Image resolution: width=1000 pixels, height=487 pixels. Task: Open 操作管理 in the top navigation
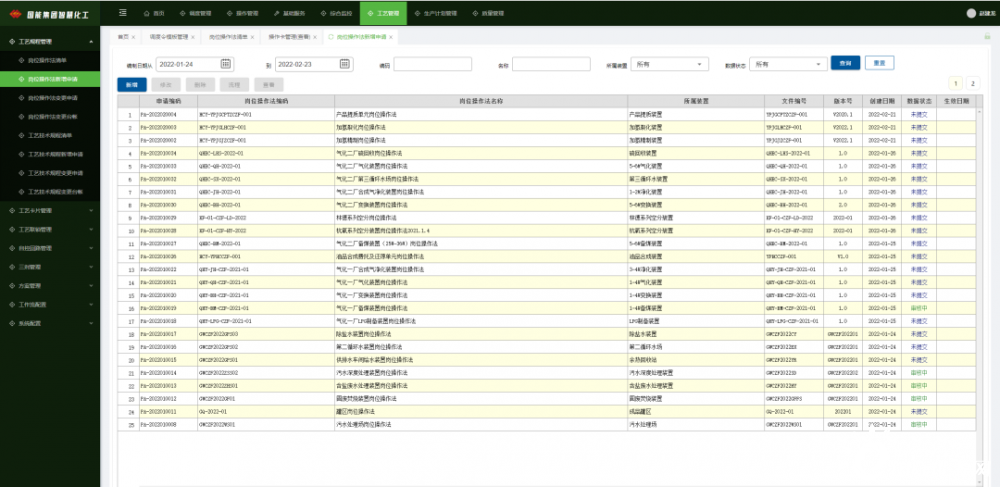(242, 13)
